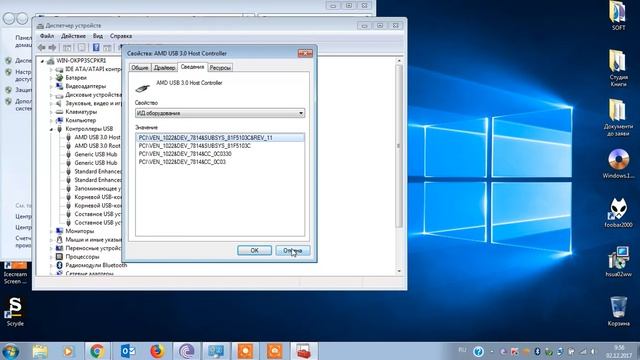640x360 pixels.
Task: Open File Explorer from the taskbar
Action: point(40,351)
